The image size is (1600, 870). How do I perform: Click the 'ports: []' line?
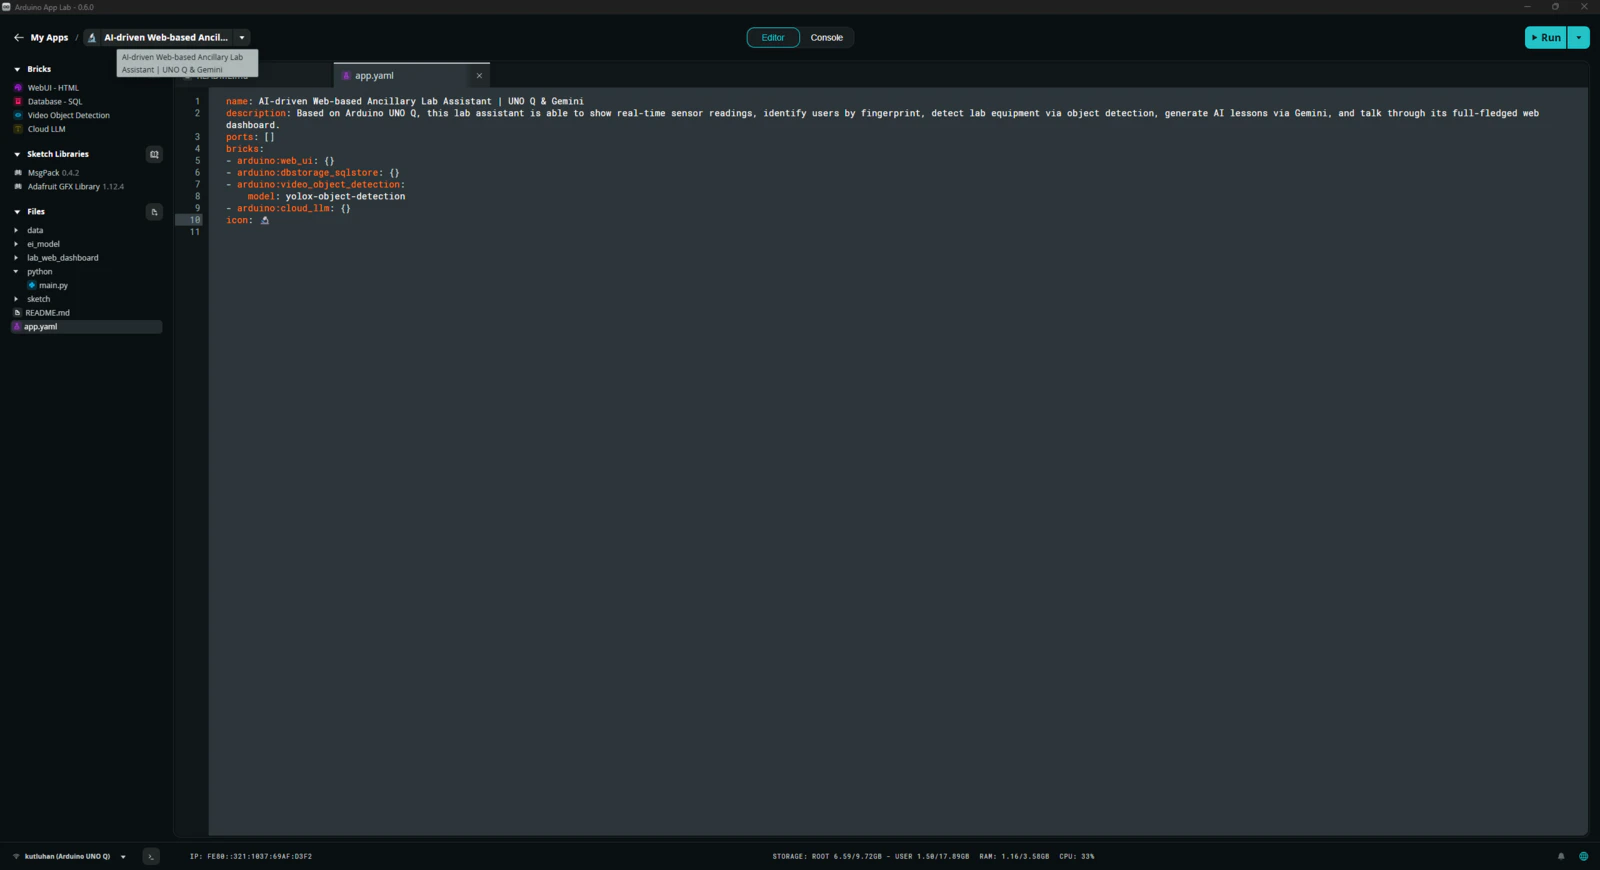250,137
